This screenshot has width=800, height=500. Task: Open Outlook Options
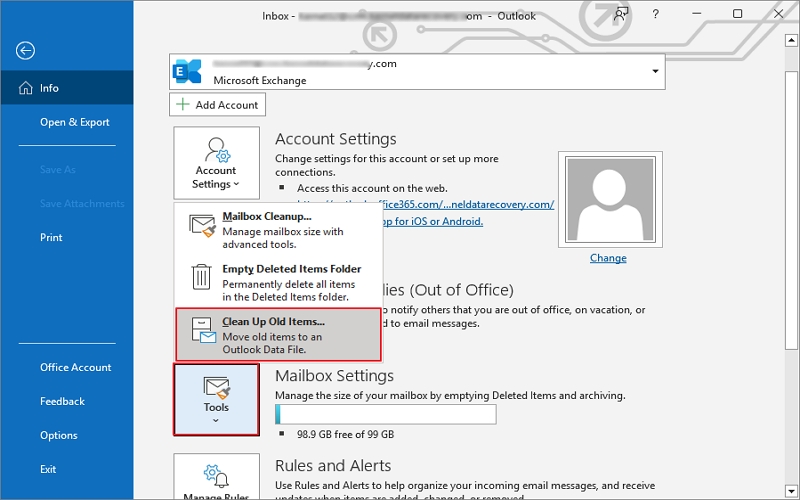[58, 435]
